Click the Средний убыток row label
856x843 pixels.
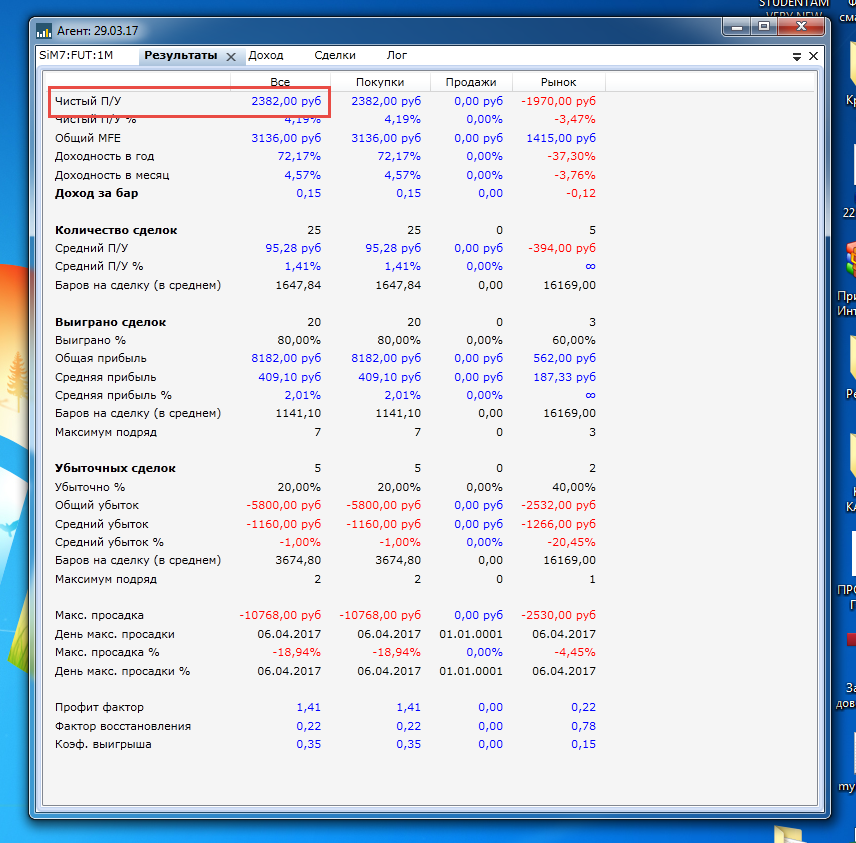pos(102,524)
